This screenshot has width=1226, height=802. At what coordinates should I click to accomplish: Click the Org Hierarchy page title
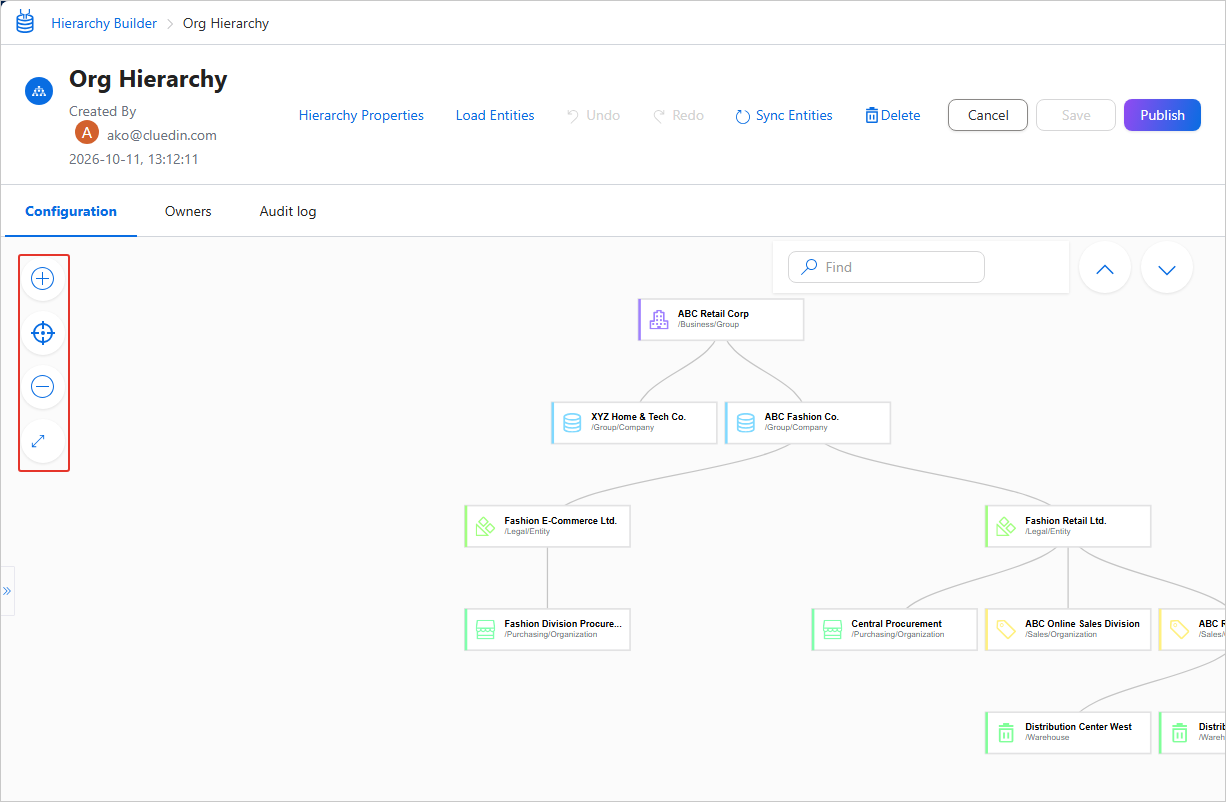click(x=148, y=79)
